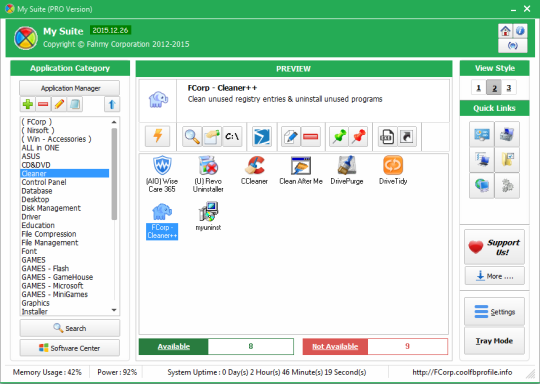Click the category list scrollbar thumb
Viewport: 540px width, 384px height.
pyautogui.click(x=114, y=174)
